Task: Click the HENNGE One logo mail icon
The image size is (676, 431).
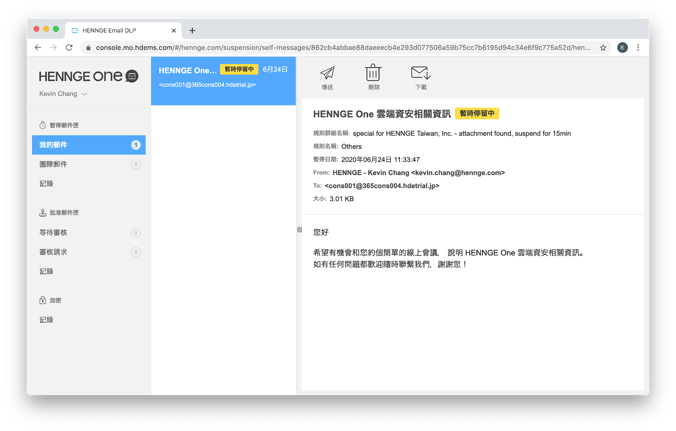Action: (132, 76)
